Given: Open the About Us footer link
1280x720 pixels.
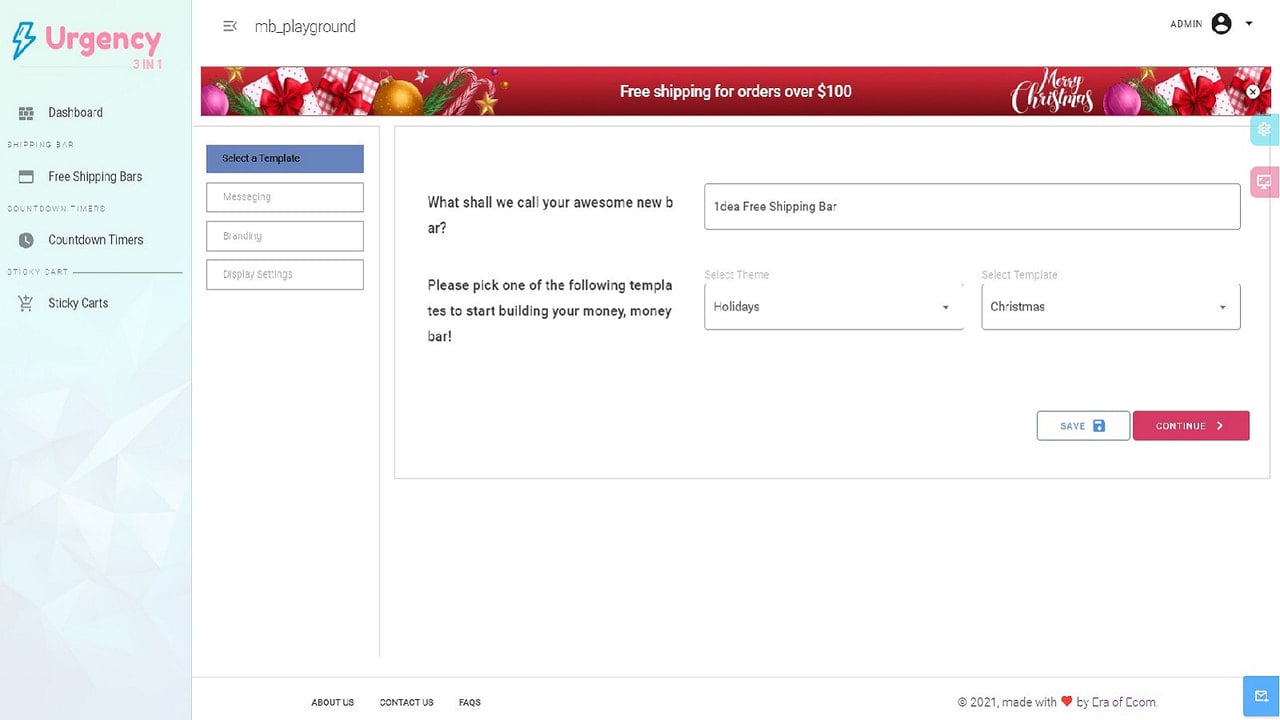Looking at the screenshot, I should click(x=333, y=703).
